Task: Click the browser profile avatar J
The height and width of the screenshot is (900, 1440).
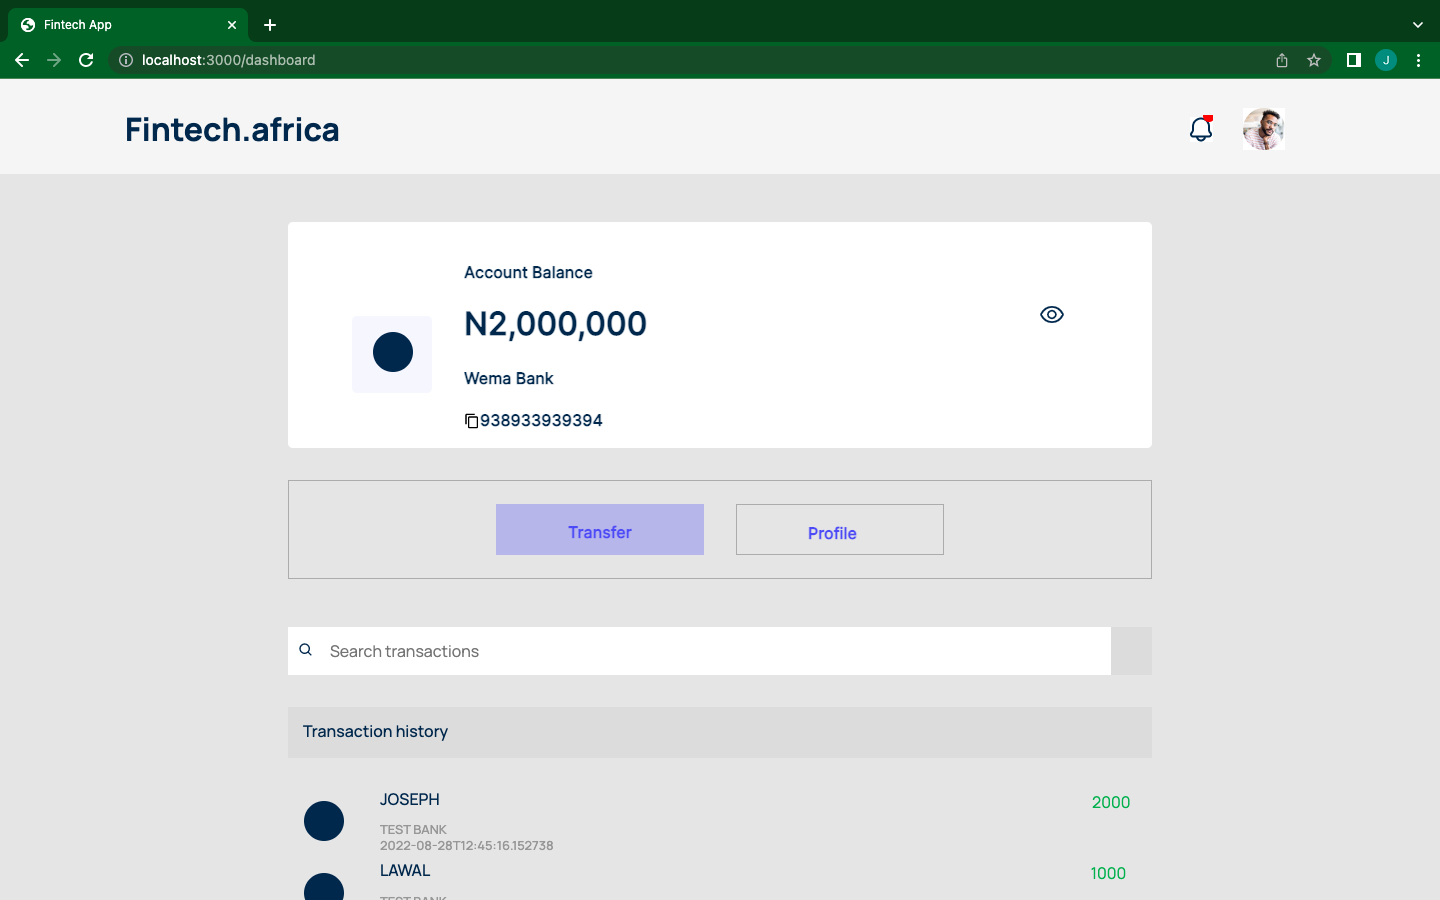Action: [1386, 60]
